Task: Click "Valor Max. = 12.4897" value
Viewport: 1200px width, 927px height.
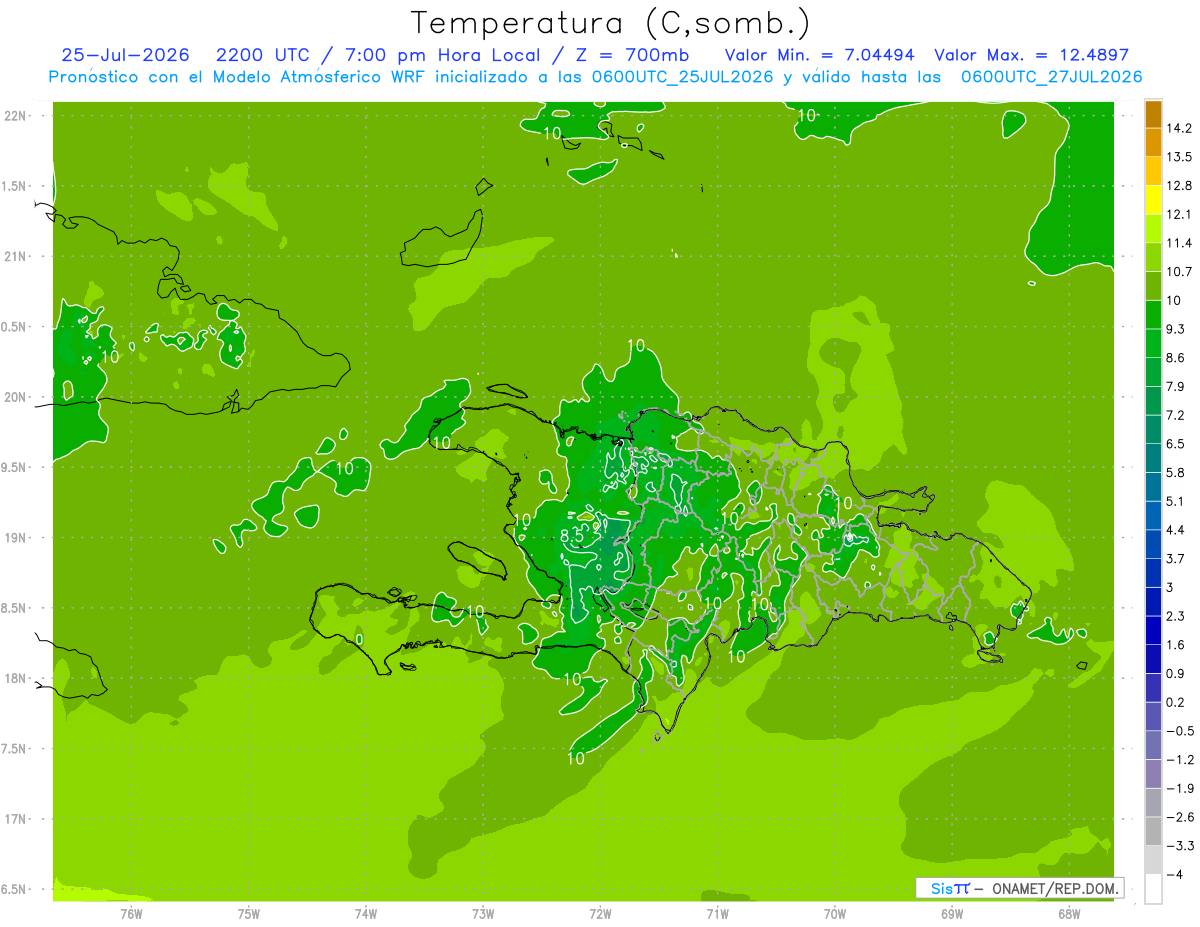Action: click(1032, 55)
